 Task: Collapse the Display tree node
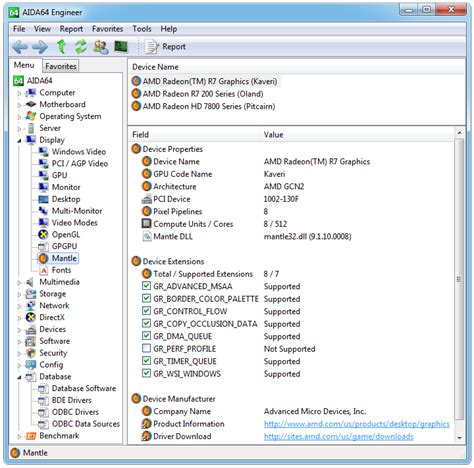19,141
